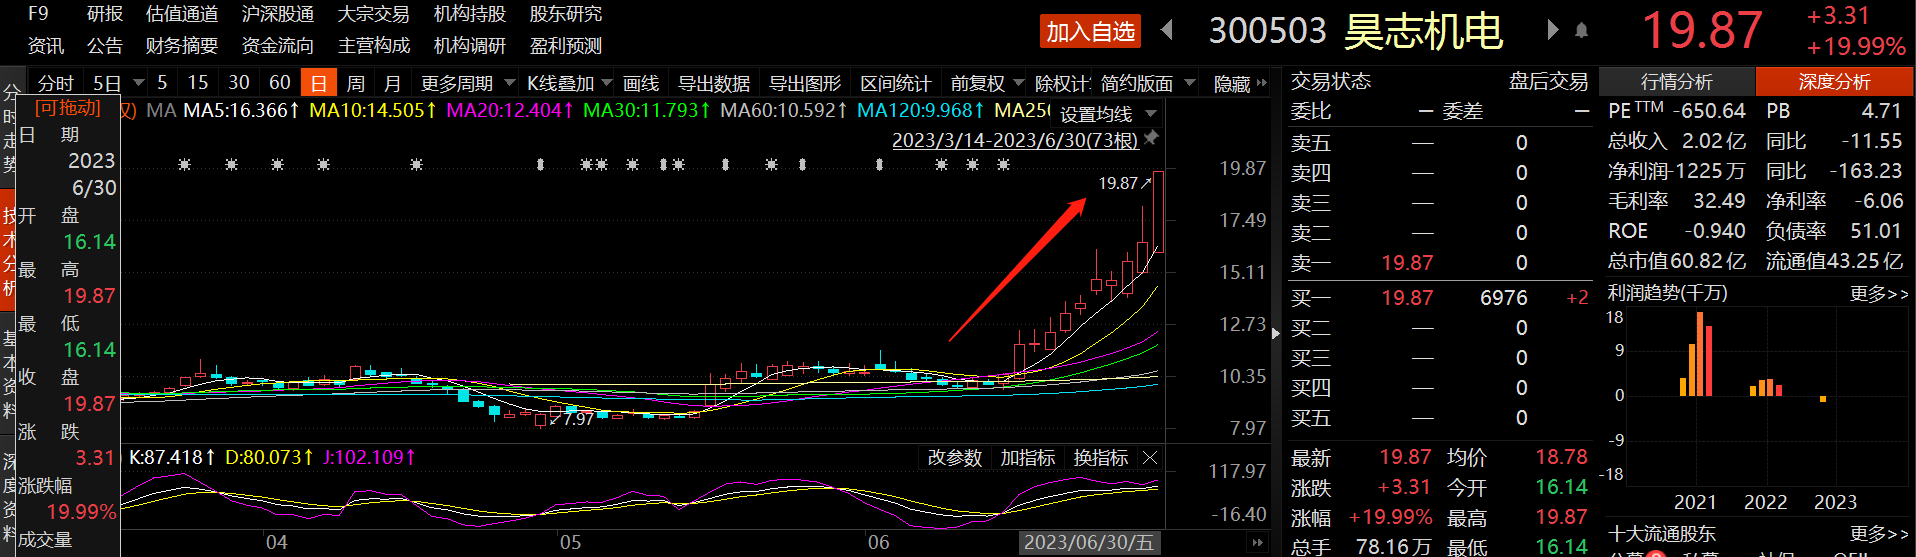Open the F9 menu

(x=38, y=14)
